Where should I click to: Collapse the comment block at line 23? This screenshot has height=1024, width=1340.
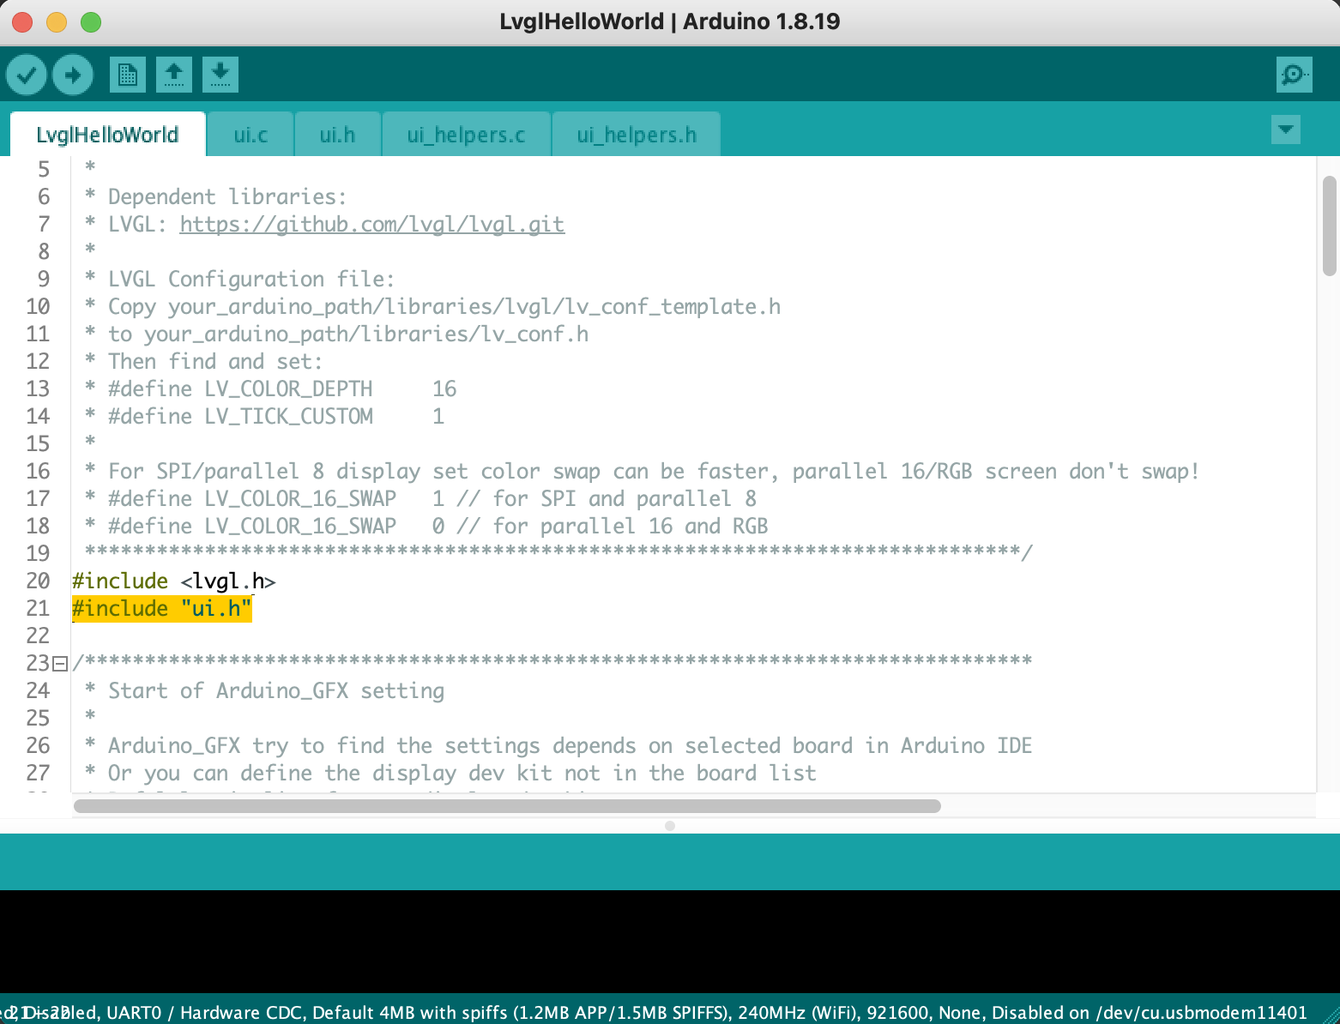click(60, 663)
